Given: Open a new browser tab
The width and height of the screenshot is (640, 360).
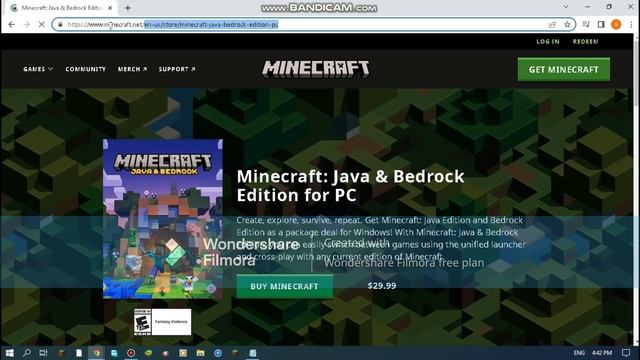Looking at the screenshot, I should (128, 8).
